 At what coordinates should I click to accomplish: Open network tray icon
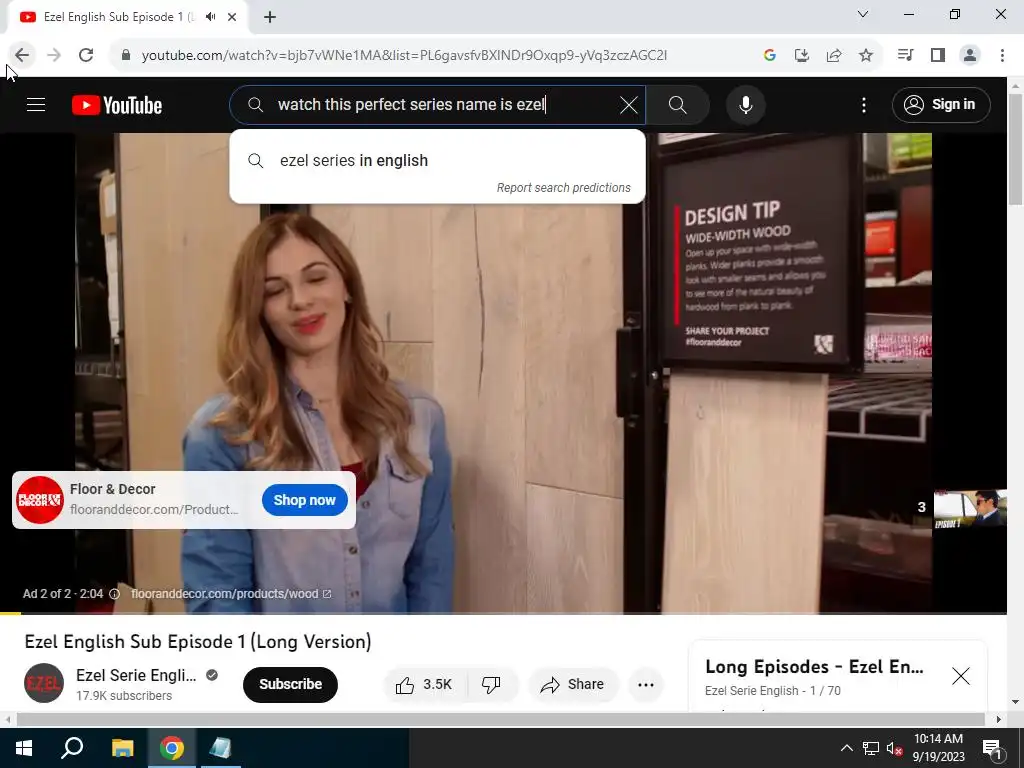click(871, 748)
